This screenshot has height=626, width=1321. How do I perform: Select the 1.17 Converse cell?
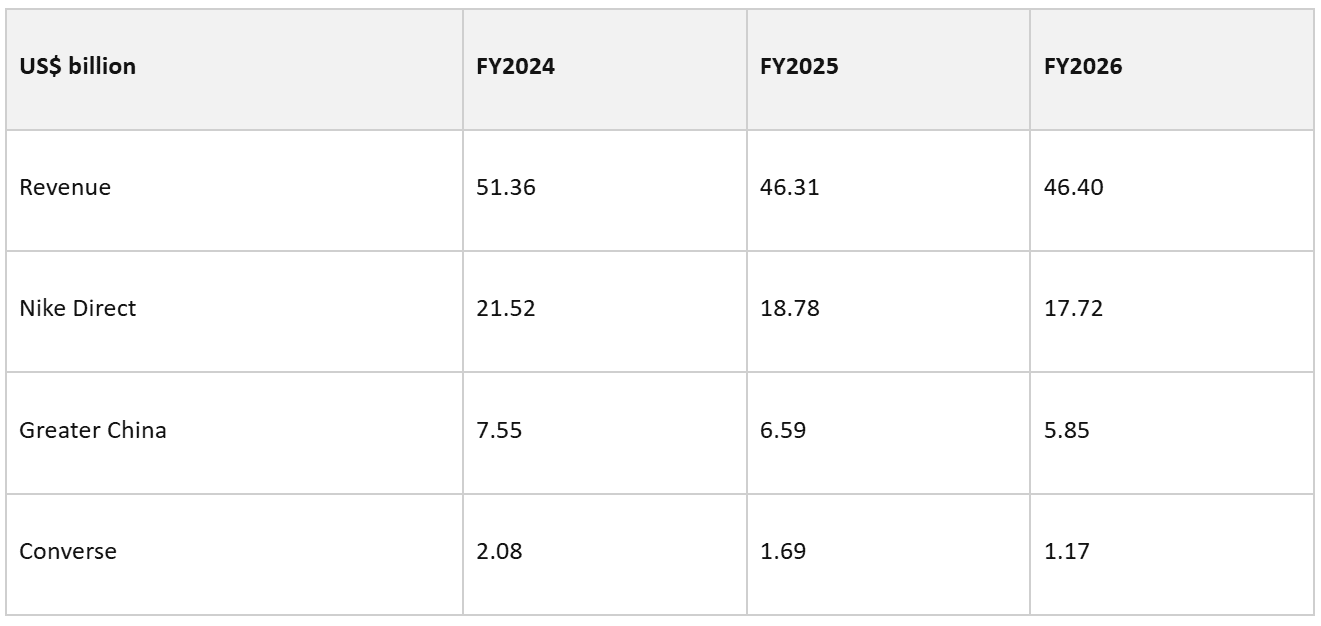pyautogui.click(x=1172, y=553)
